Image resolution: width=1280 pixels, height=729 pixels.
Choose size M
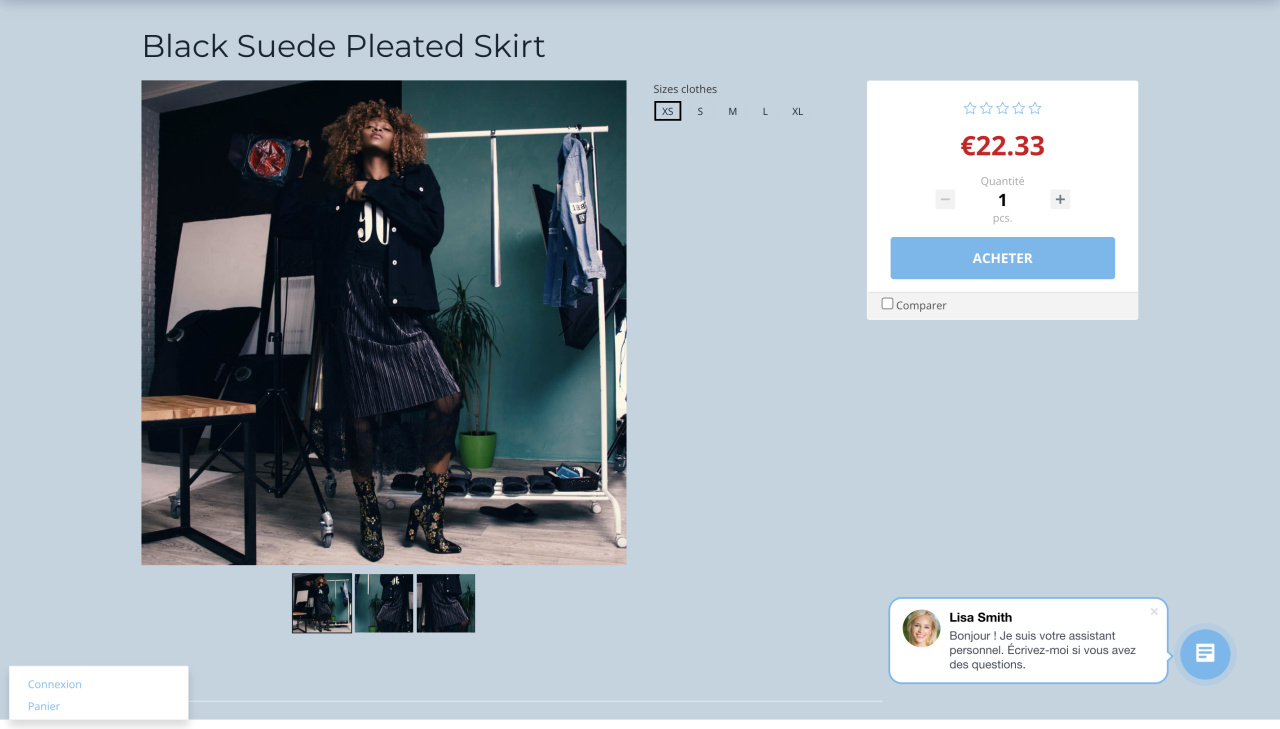(733, 111)
